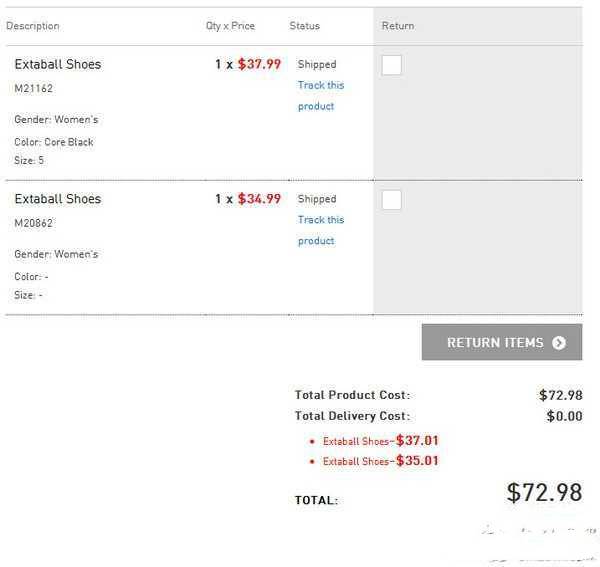Select the Qty x Price column header
This screenshot has width=600, height=567.
tap(230, 26)
